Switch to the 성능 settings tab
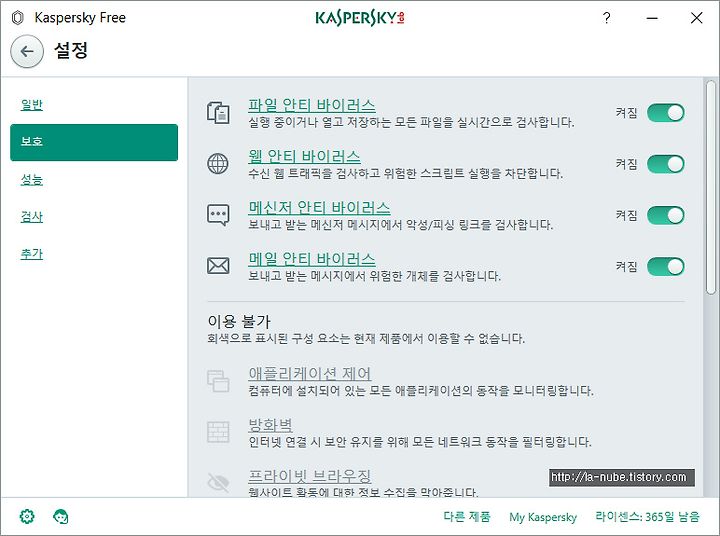Screen dimensions: 720x536 point(32,179)
